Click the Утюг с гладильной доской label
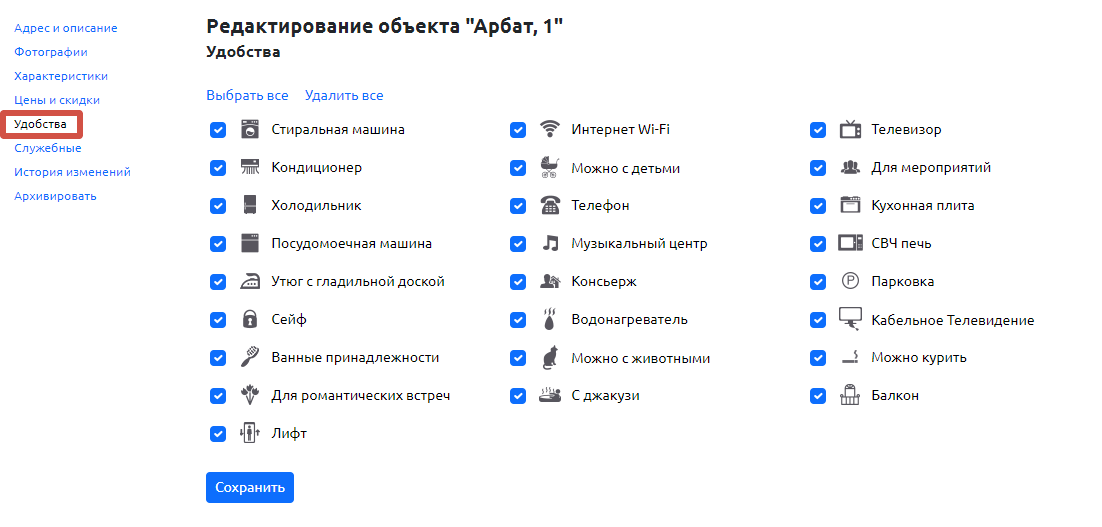This screenshot has height=527, width=1102. 358,282
